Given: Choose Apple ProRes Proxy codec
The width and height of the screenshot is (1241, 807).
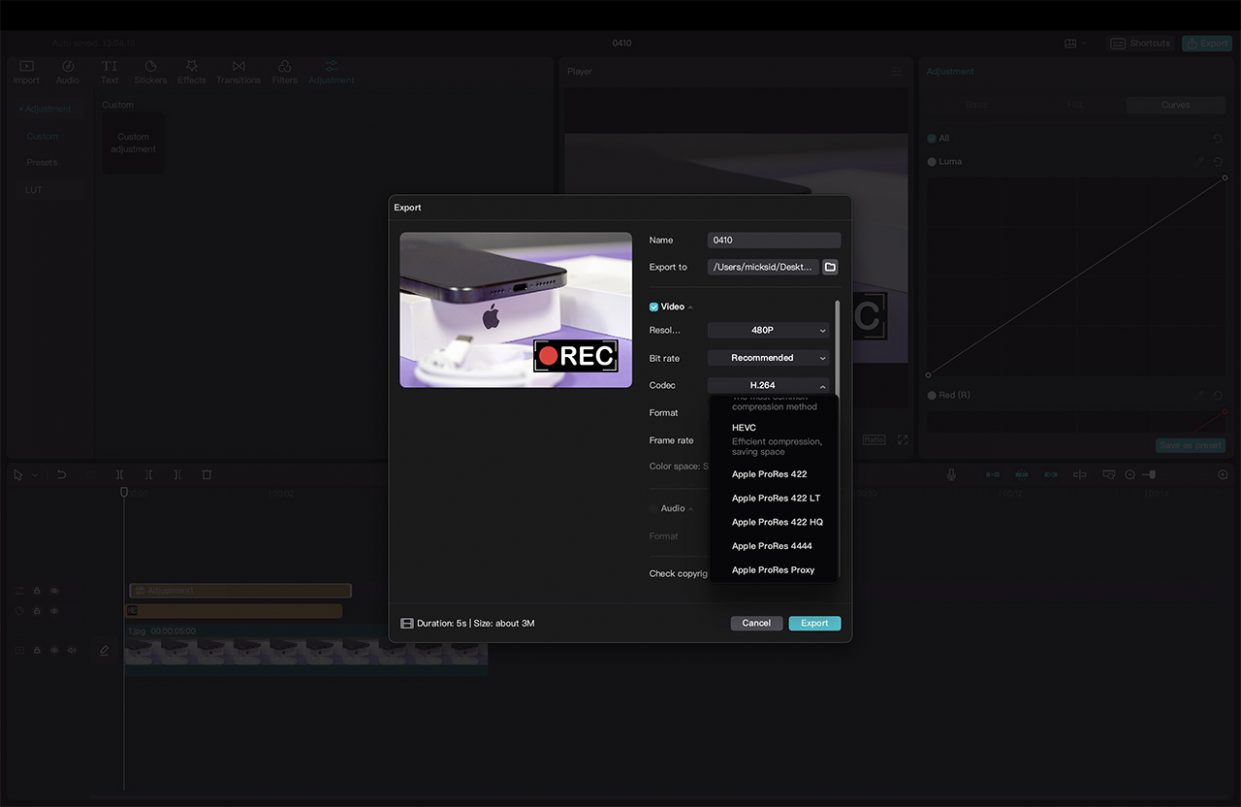Looking at the screenshot, I should click(773, 570).
